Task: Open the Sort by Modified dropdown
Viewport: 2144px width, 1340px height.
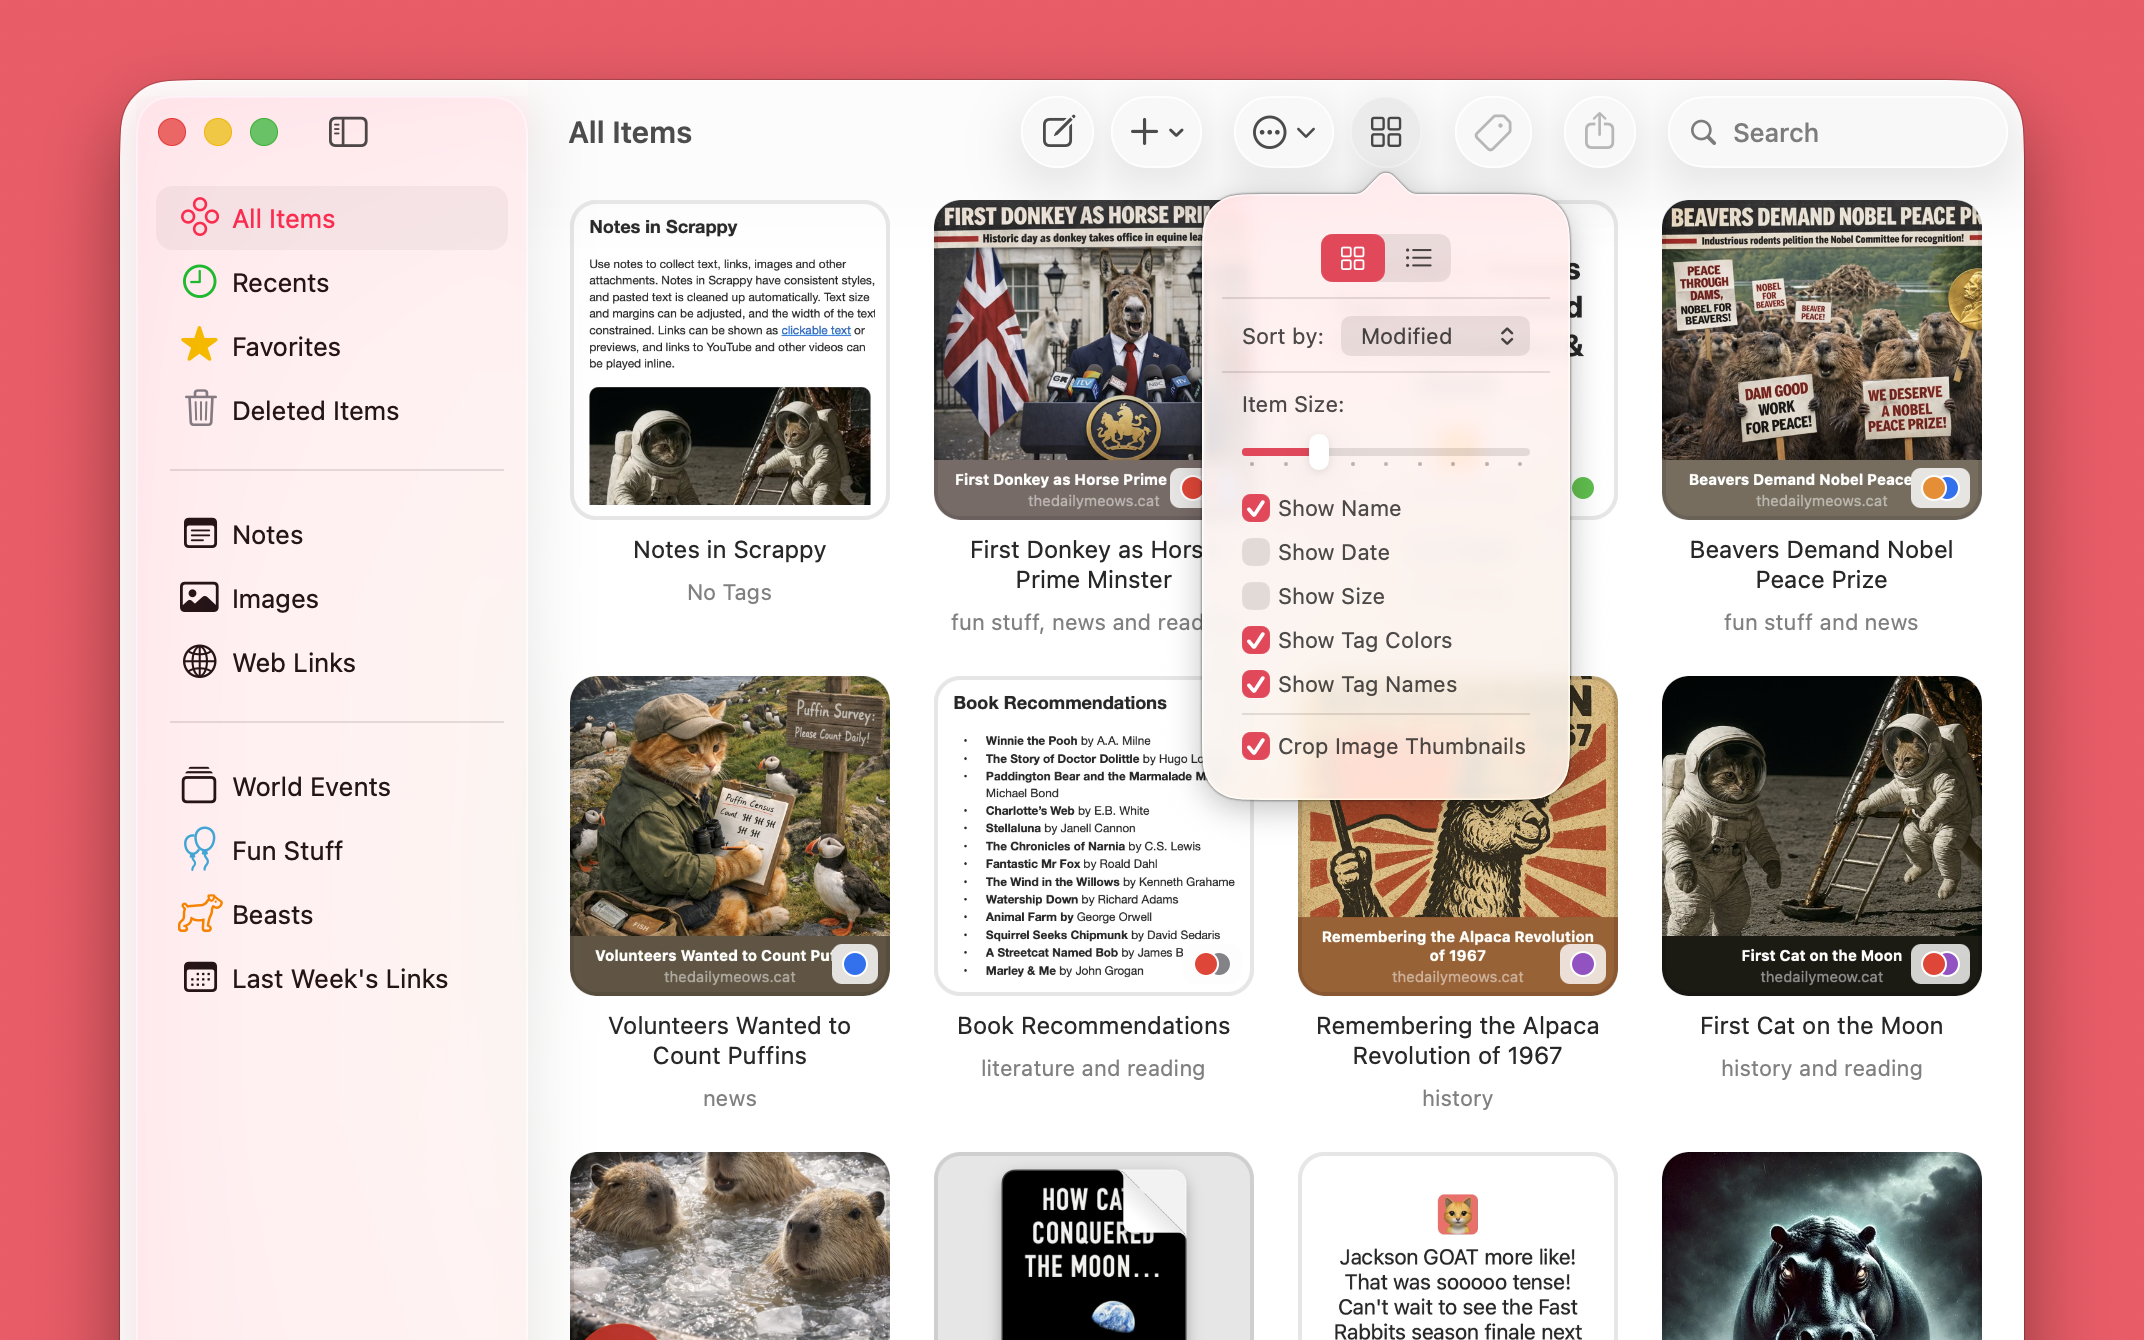Action: (1436, 336)
